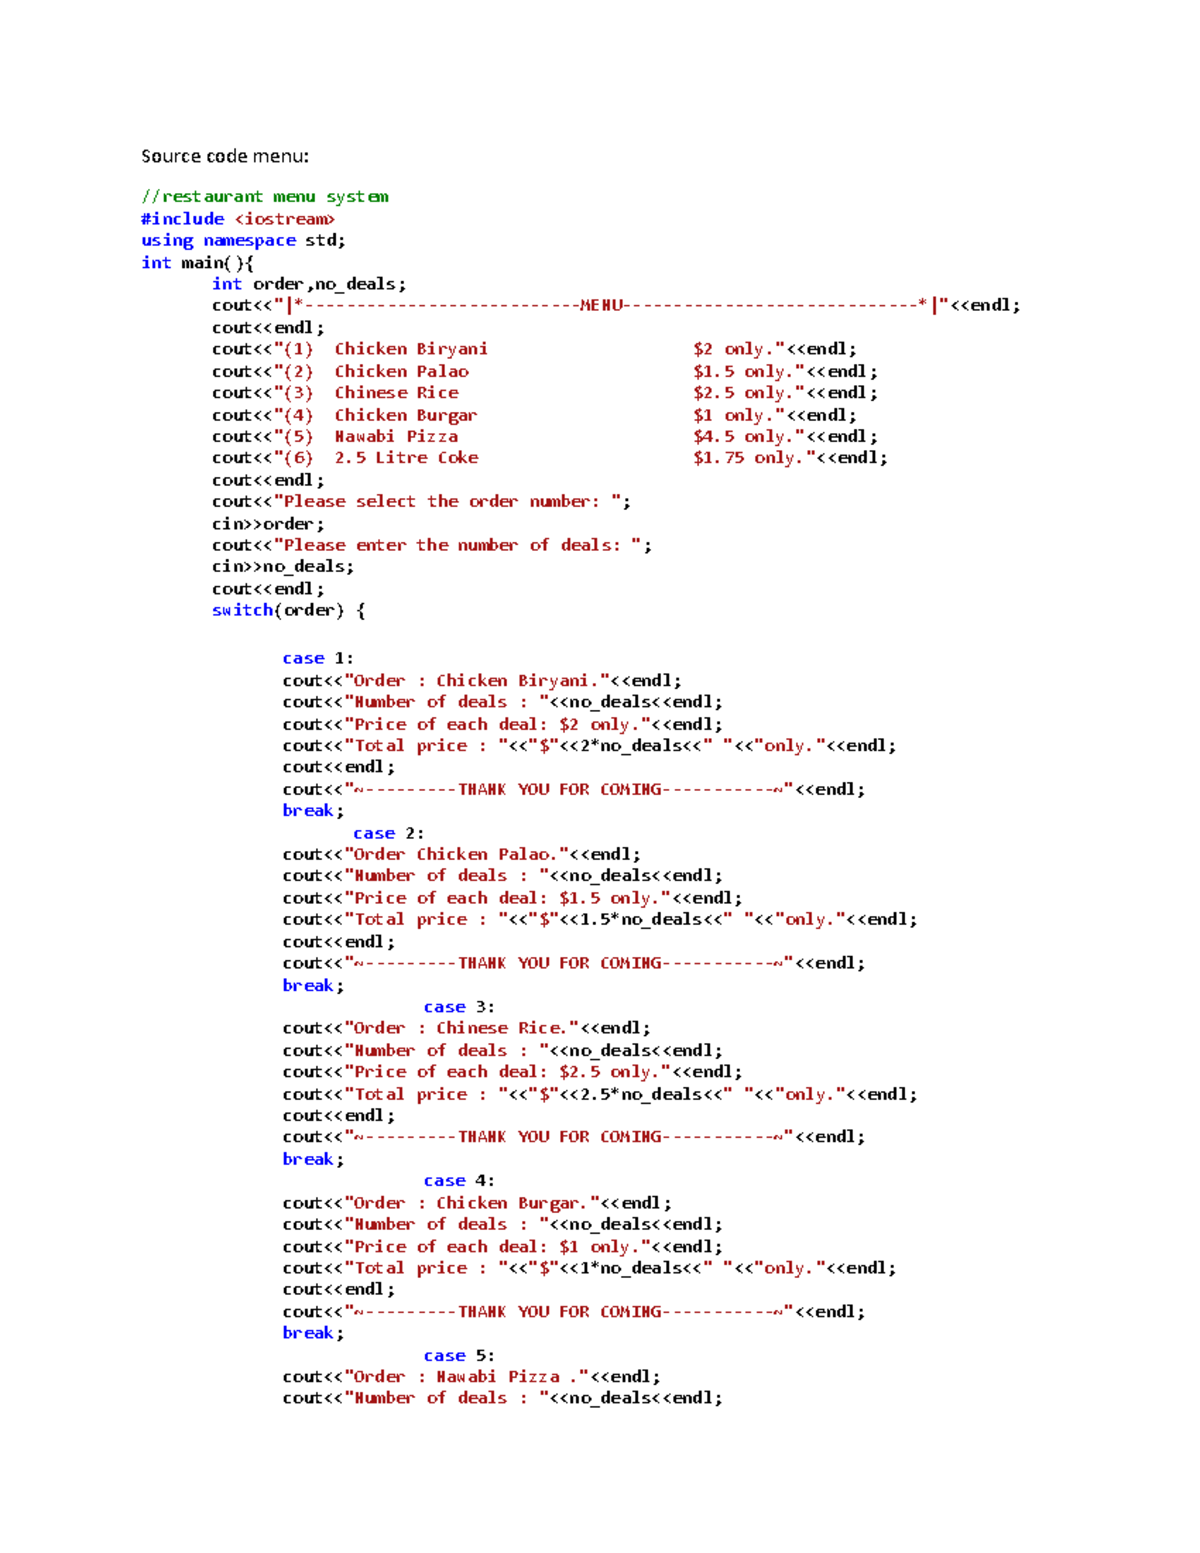This screenshot has height=1553, width=1200.
Task: Click the 'break;' after case 4
Action: [313, 1333]
